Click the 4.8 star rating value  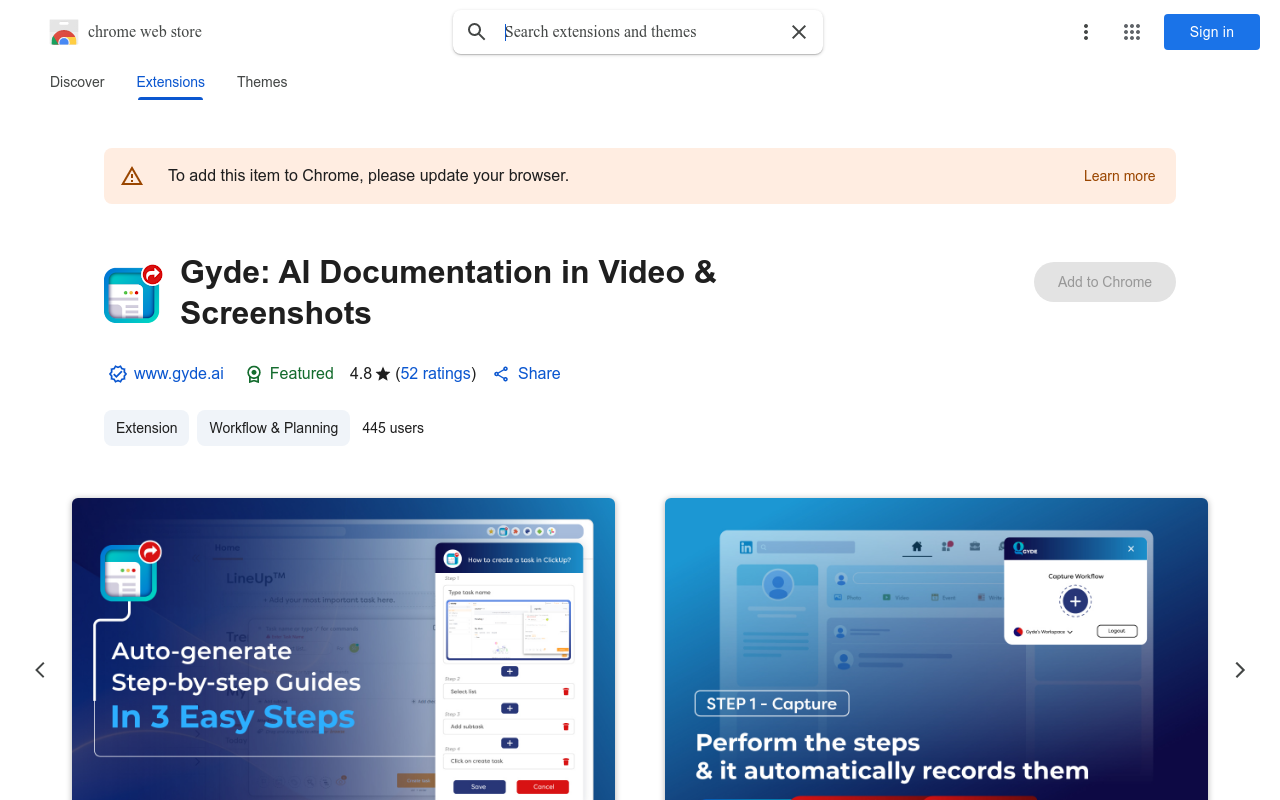click(361, 374)
